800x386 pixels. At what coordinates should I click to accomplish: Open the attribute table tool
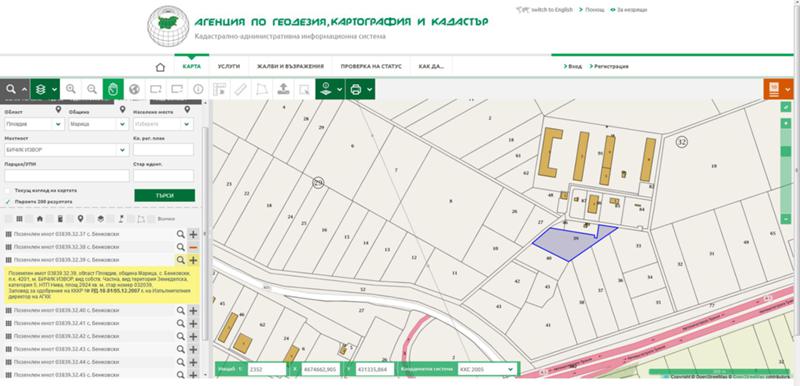click(x=219, y=89)
